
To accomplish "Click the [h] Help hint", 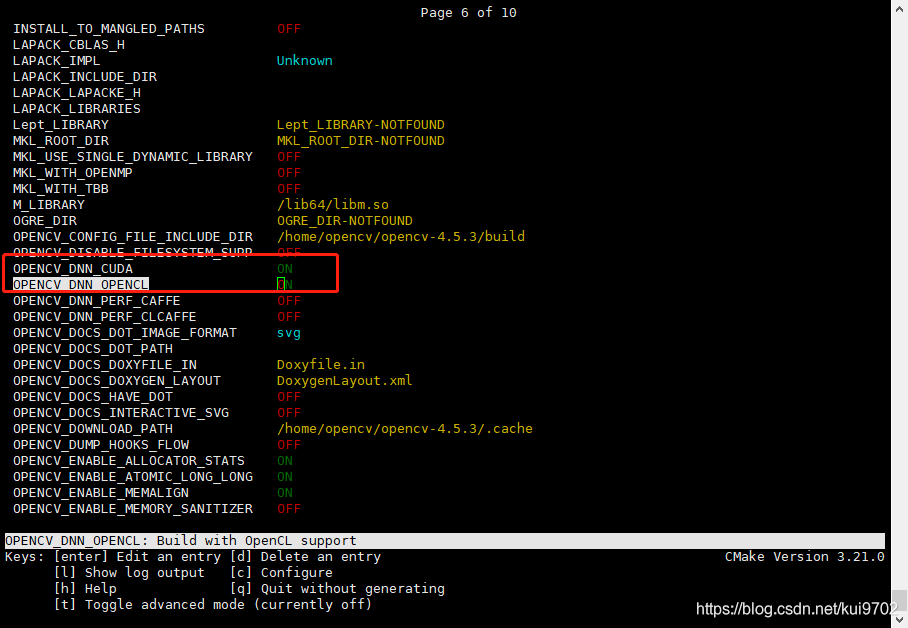I will [85, 589].
